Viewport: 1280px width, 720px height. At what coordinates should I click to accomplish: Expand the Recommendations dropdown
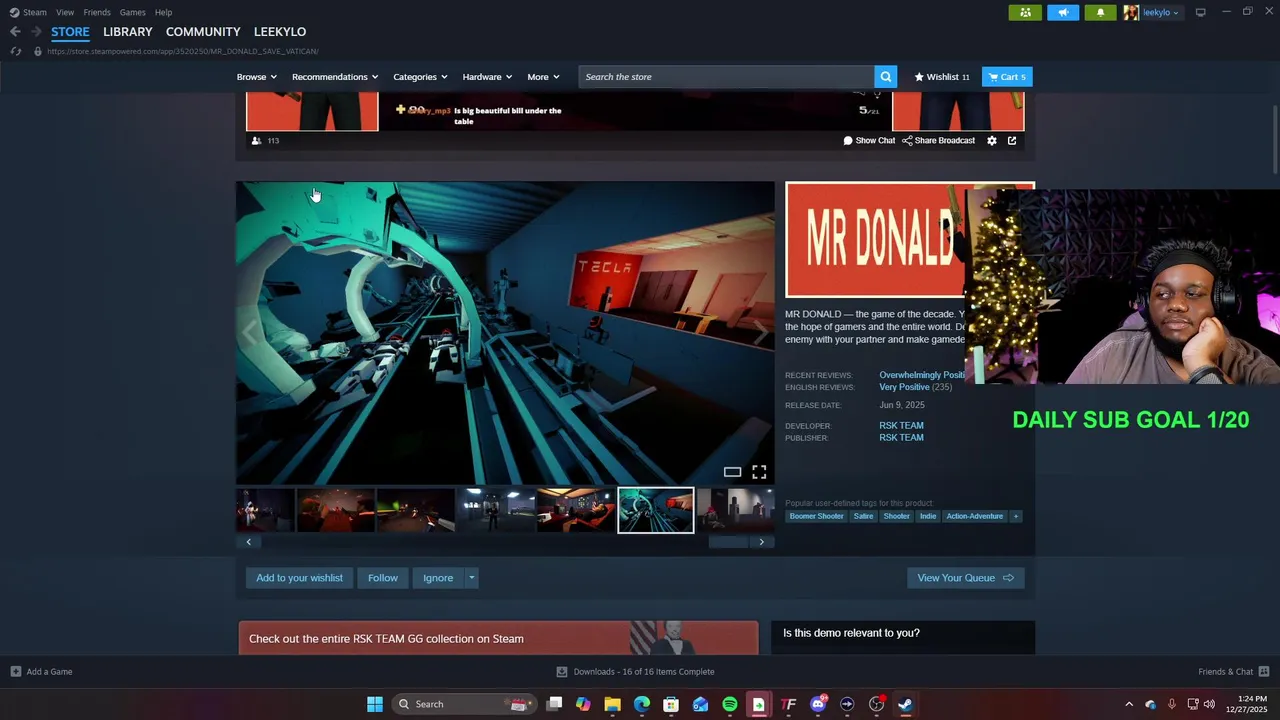coord(335,77)
